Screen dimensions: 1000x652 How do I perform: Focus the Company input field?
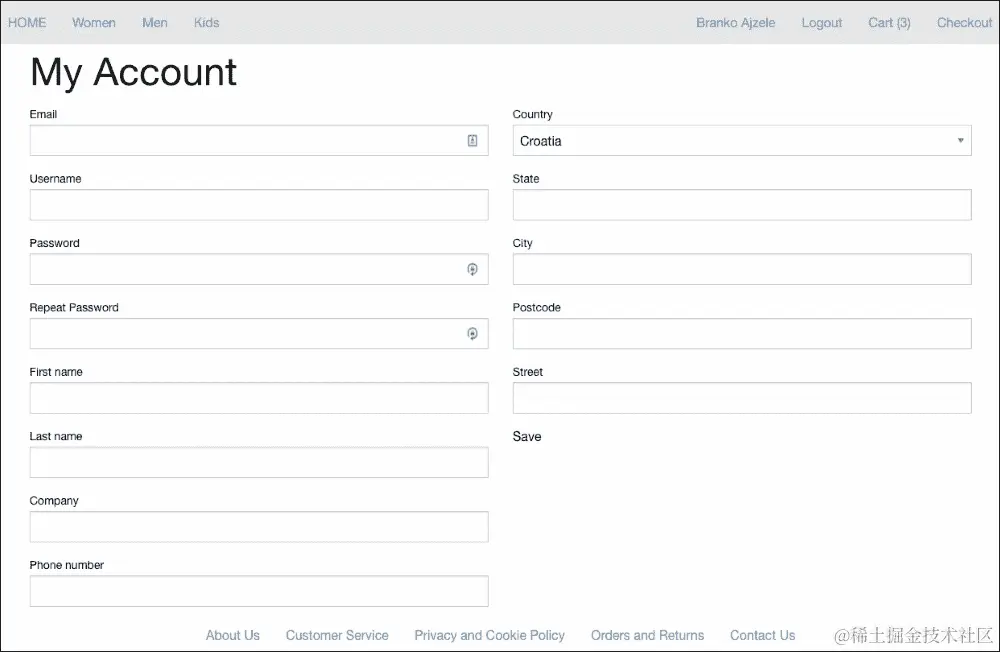point(259,527)
